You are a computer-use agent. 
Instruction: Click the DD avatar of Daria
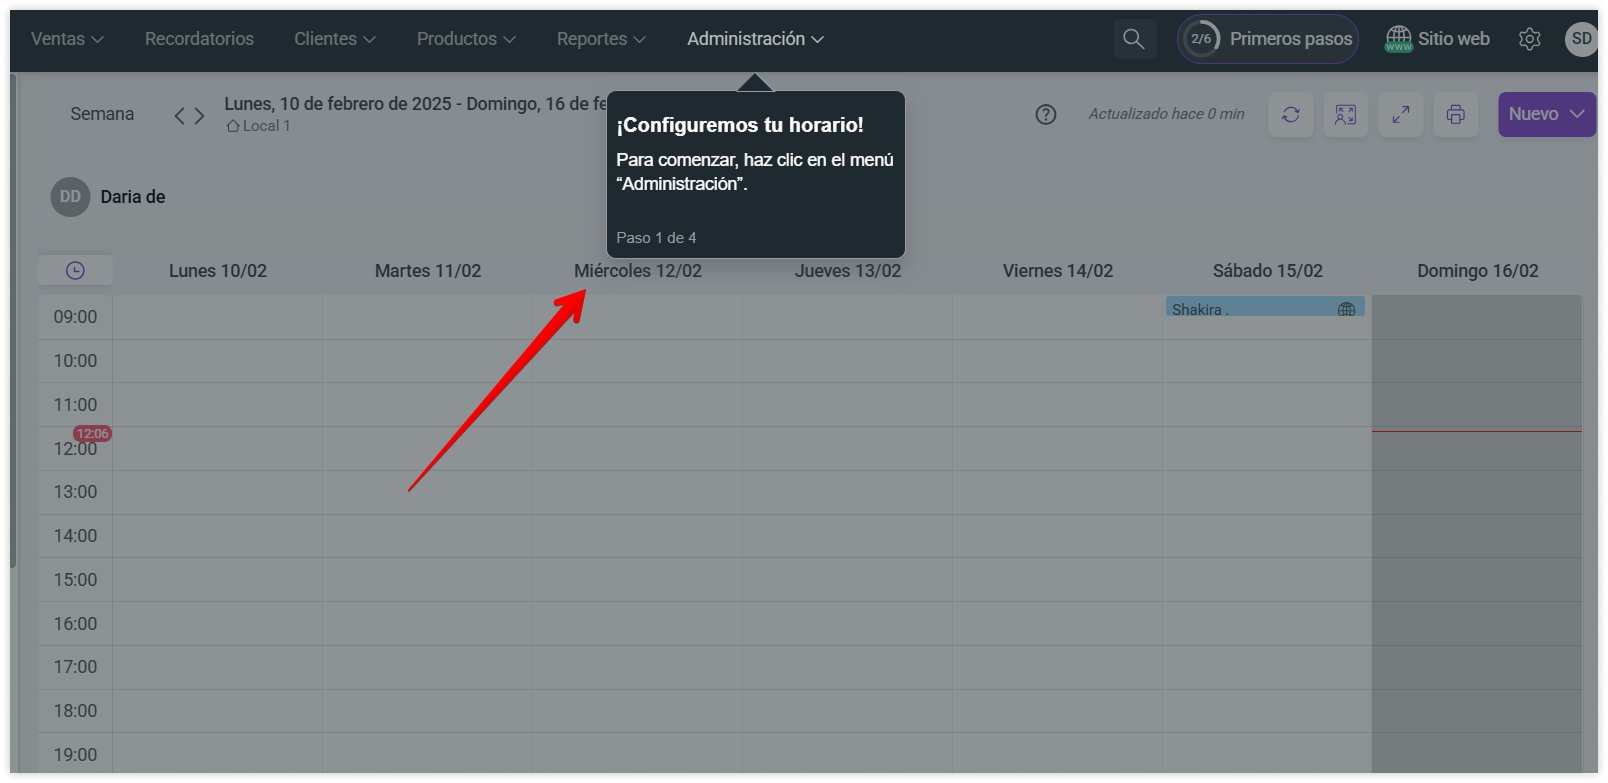70,197
